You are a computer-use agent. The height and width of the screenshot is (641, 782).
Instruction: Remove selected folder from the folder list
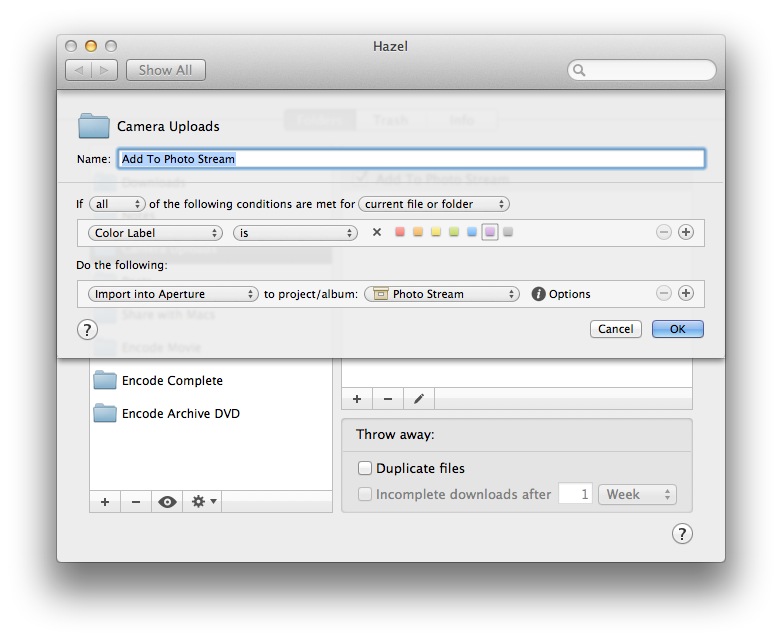click(x=136, y=502)
